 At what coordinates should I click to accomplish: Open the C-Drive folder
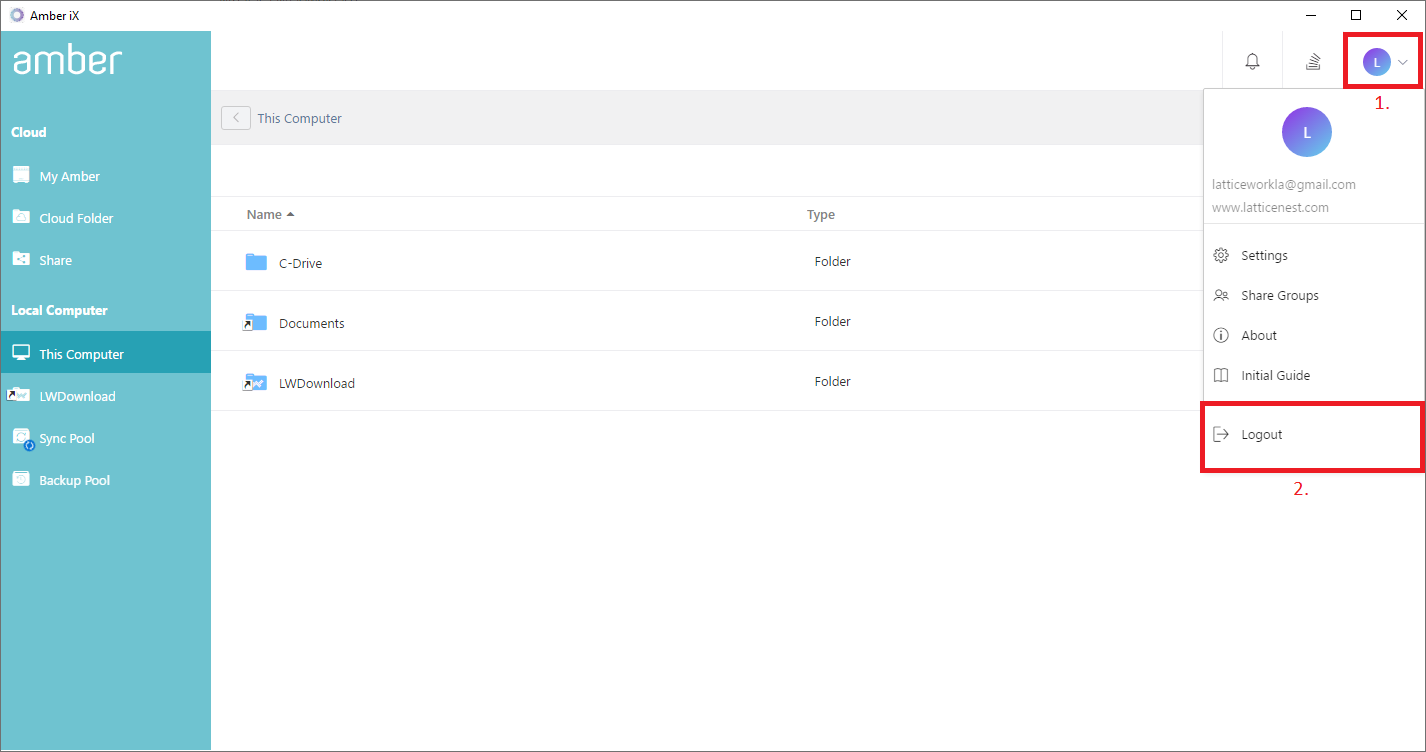[x=300, y=262]
